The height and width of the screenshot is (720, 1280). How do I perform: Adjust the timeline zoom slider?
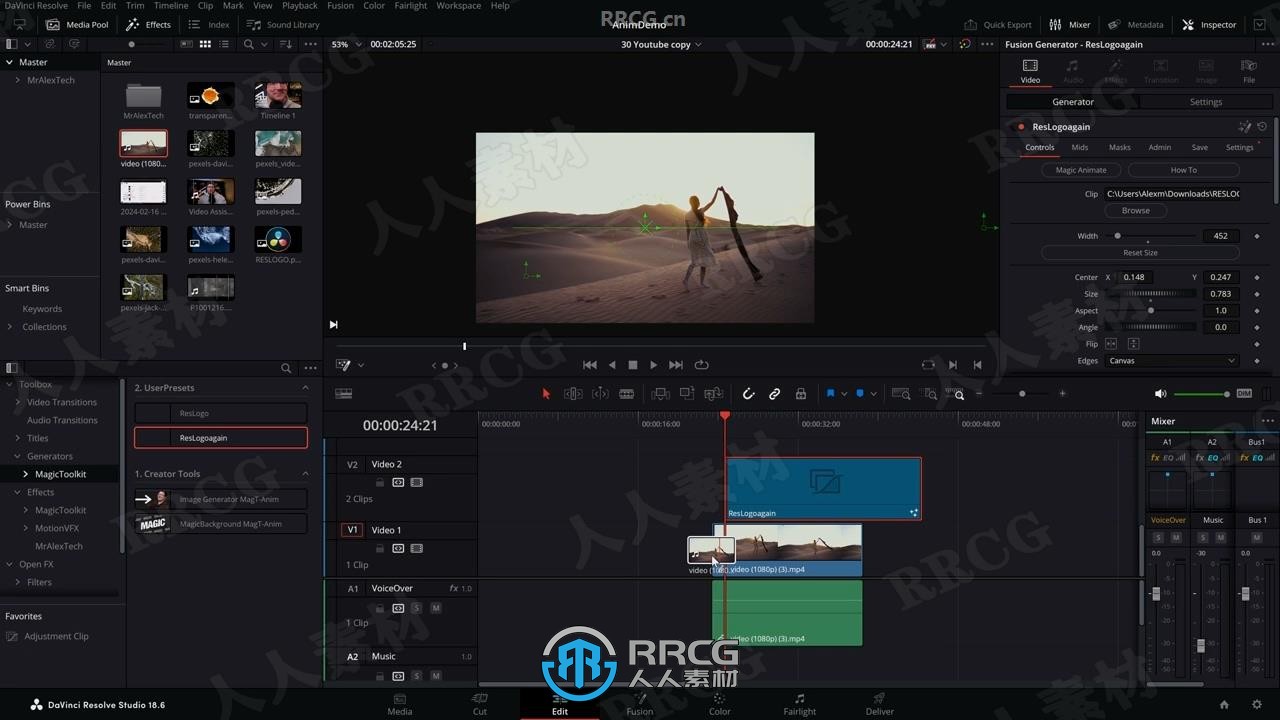[1021, 394]
